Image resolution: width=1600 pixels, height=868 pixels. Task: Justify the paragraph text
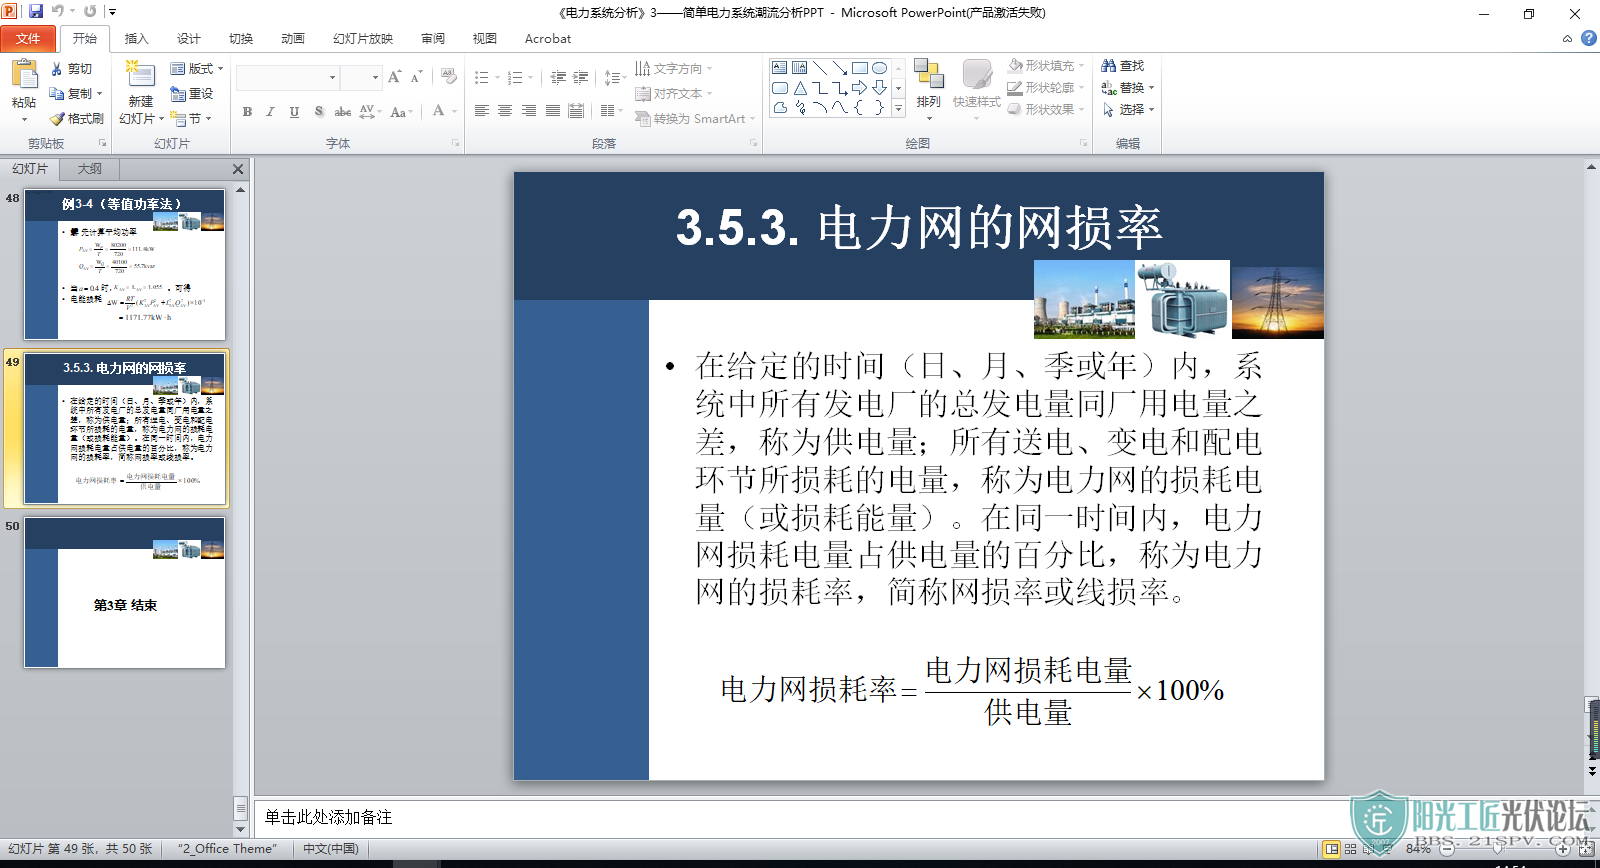point(553,111)
